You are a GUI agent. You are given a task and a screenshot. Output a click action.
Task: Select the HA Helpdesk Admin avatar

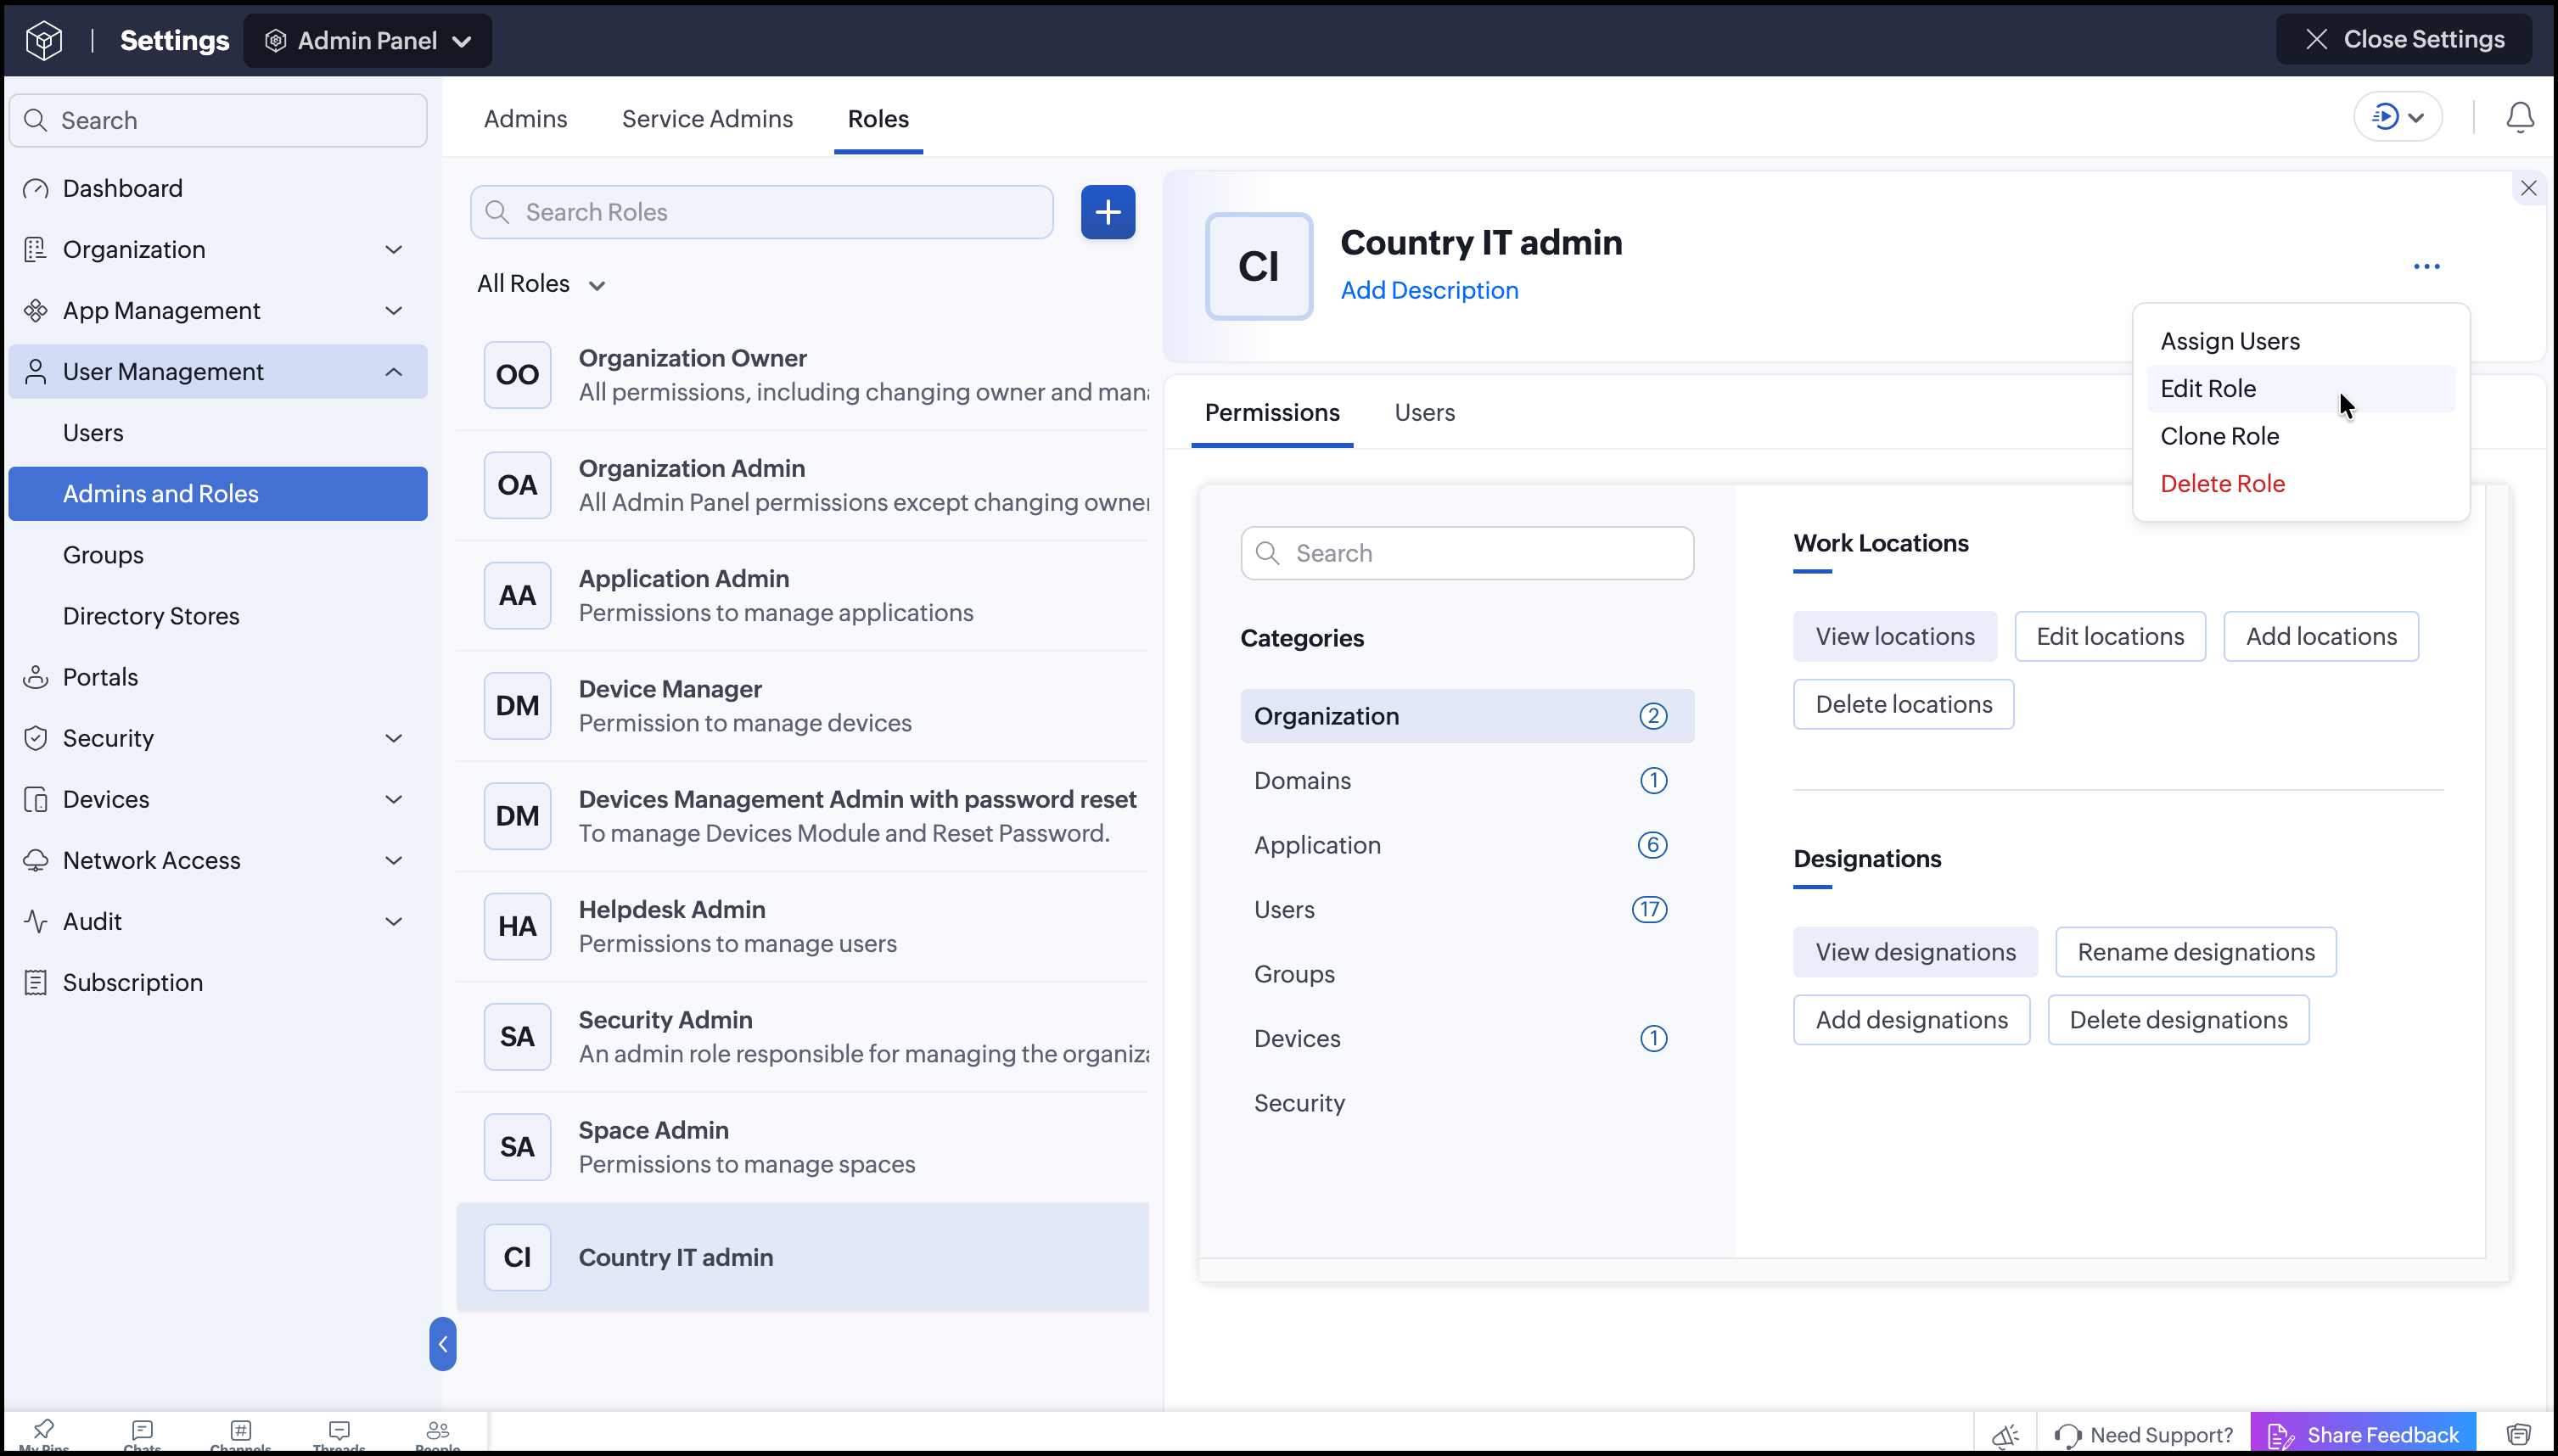point(517,926)
